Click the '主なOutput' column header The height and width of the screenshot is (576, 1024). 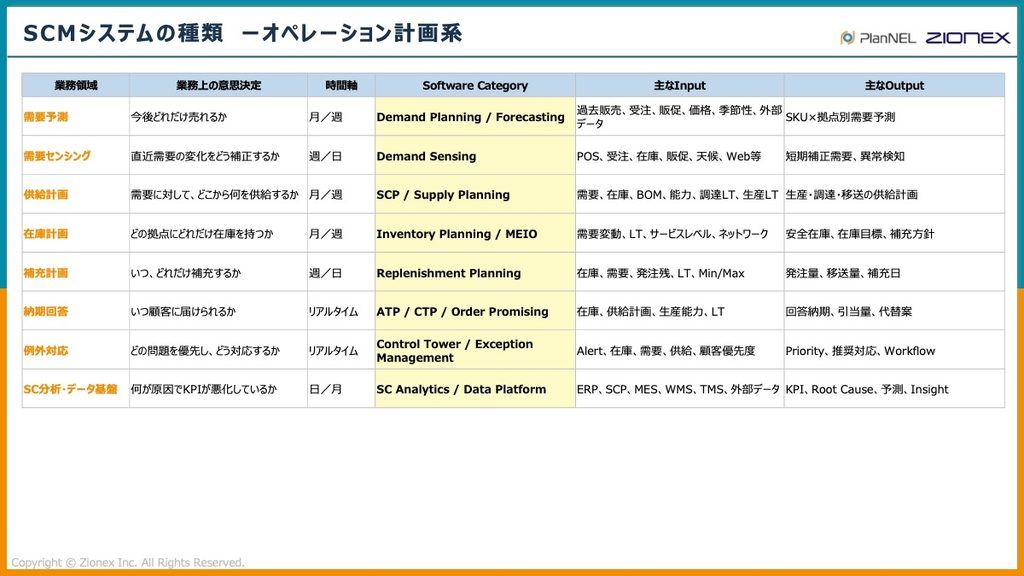(894, 85)
